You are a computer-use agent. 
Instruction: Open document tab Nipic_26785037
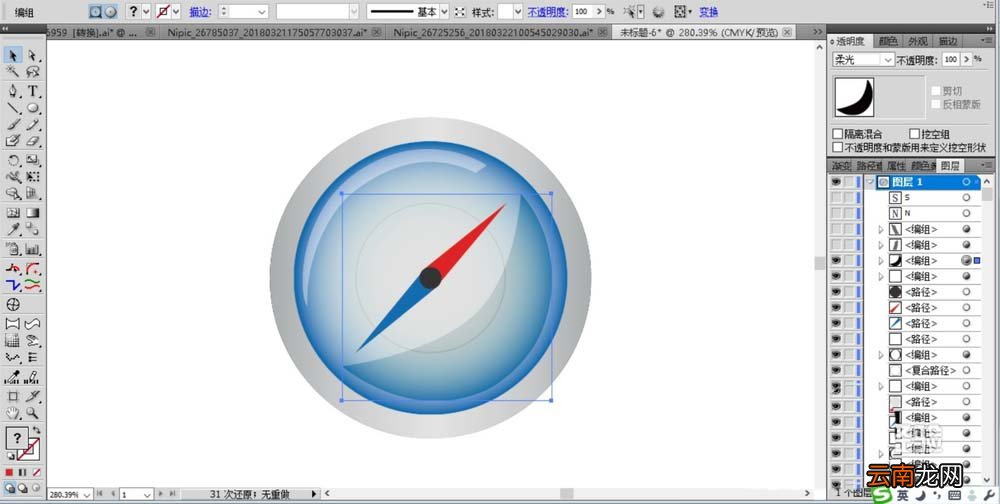[x=269, y=32]
